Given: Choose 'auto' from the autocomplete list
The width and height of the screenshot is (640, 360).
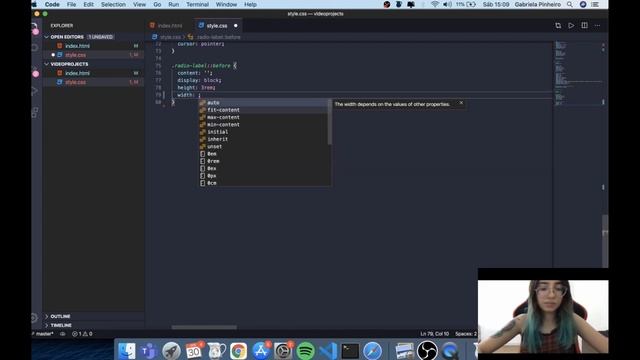Looking at the screenshot, I should 263,102.
